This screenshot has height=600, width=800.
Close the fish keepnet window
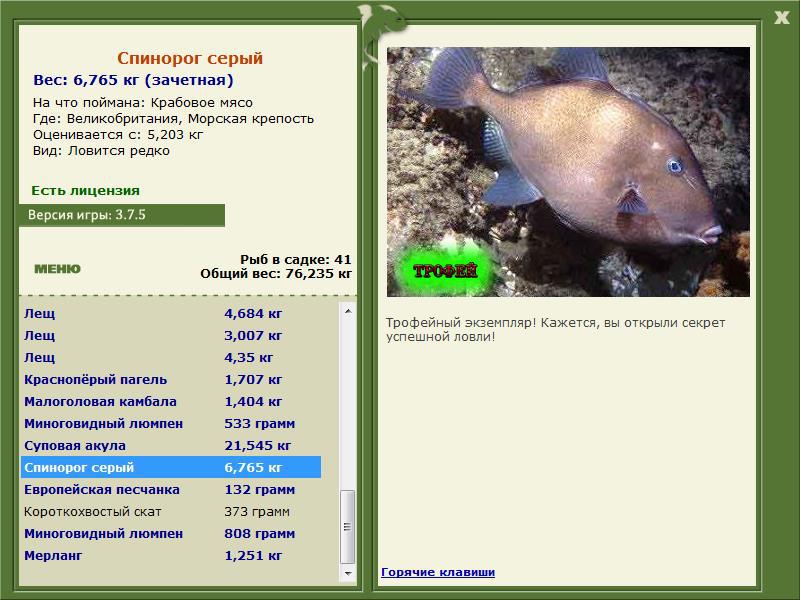(x=782, y=17)
